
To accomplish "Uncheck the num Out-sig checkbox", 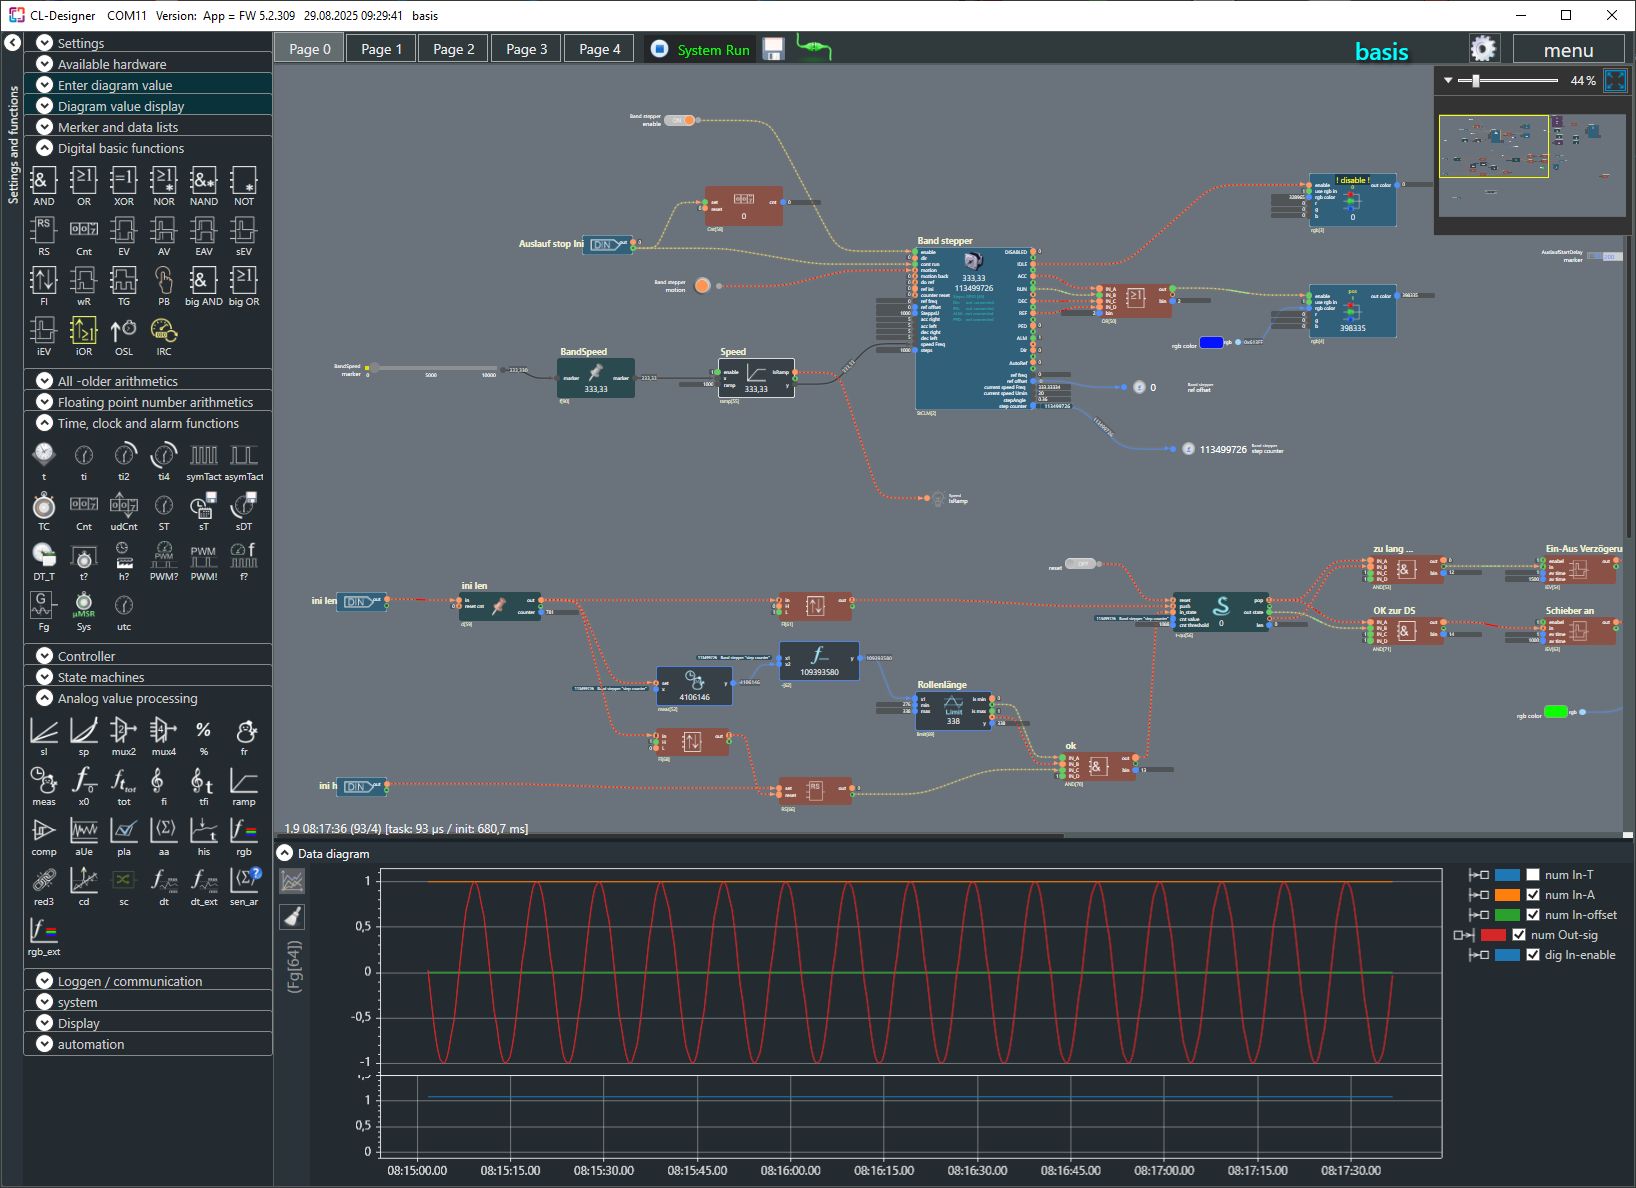I will 1518,935.
